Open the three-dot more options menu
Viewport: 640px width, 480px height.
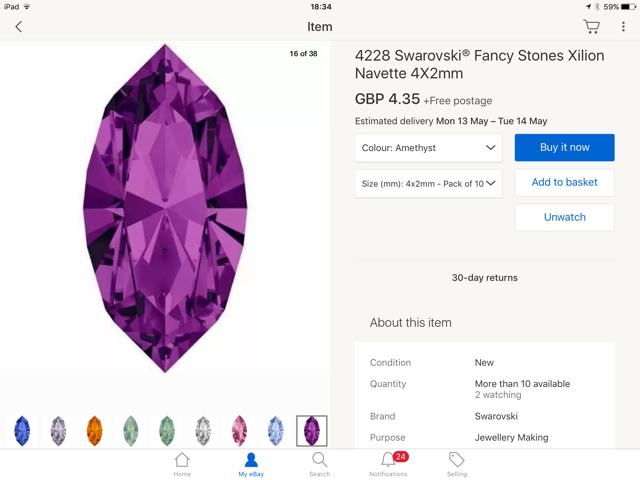pyautogui.click(x=623, y=27)
